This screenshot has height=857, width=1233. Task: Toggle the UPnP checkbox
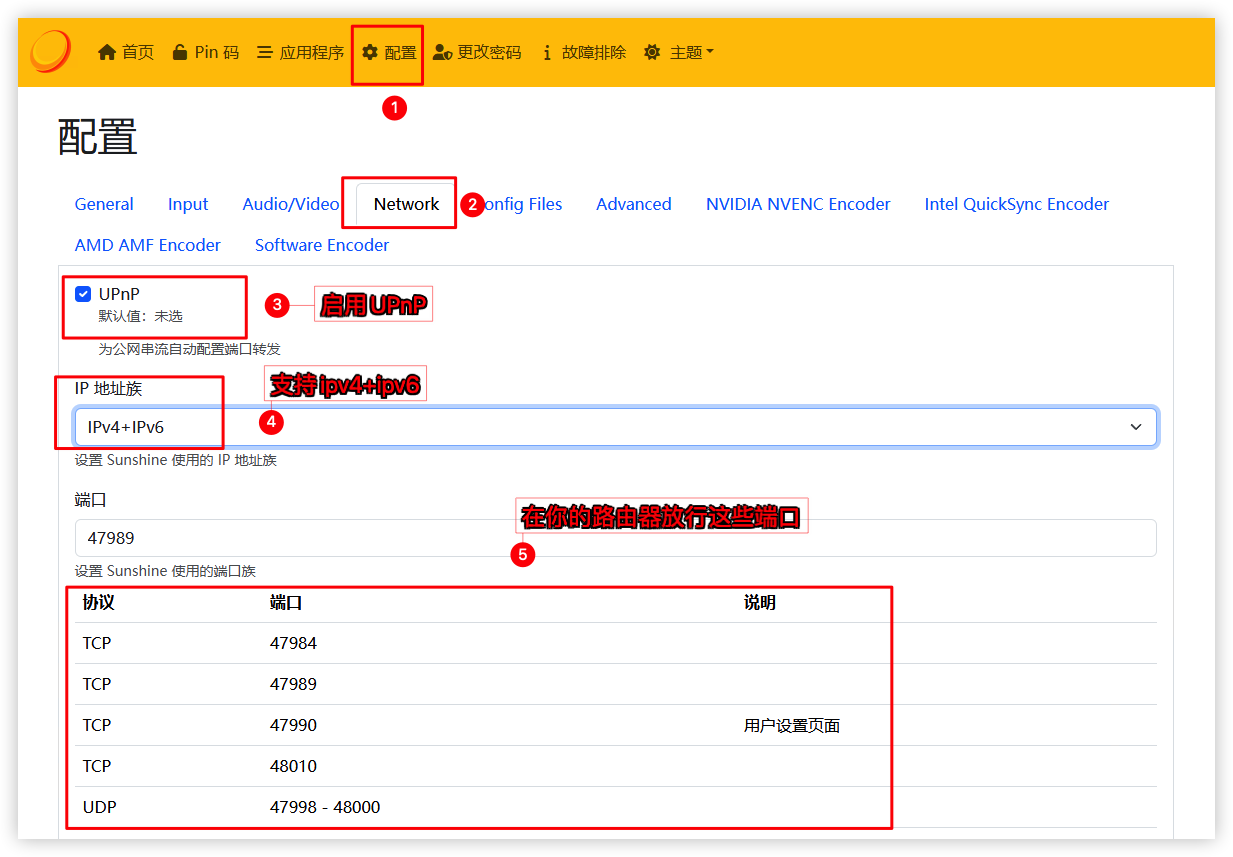[83, 294]
